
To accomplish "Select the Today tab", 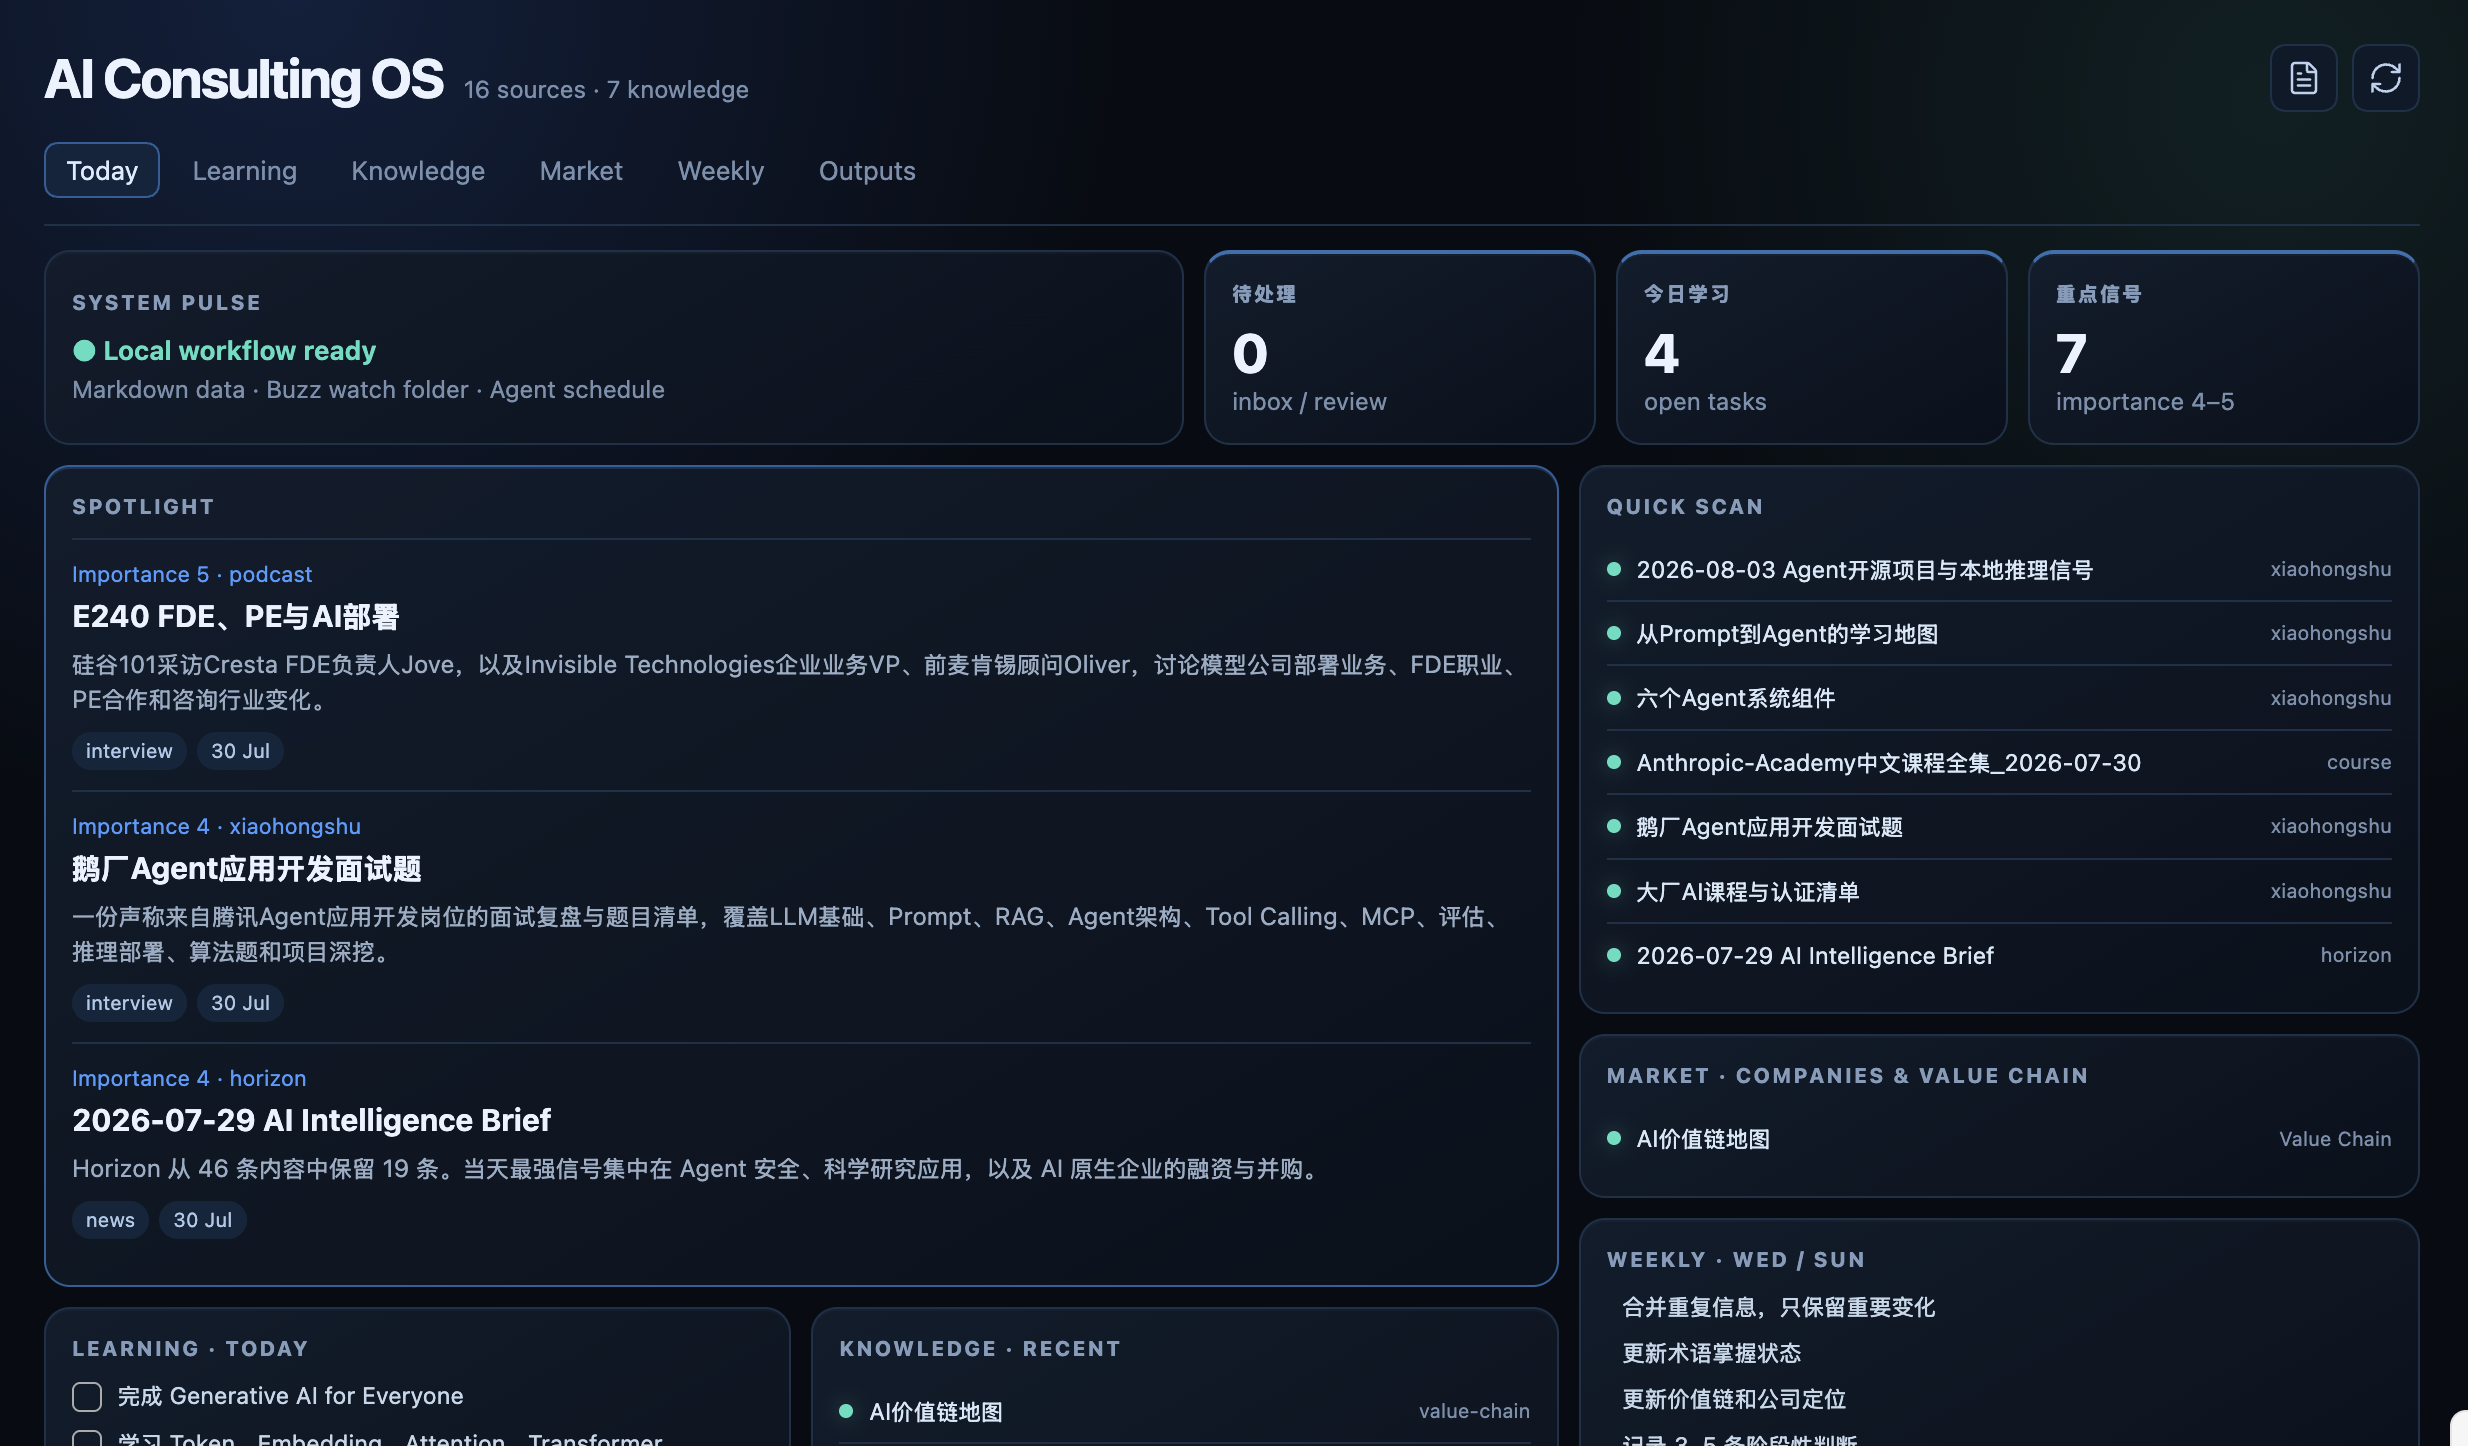I will click(x=102, y=170).
